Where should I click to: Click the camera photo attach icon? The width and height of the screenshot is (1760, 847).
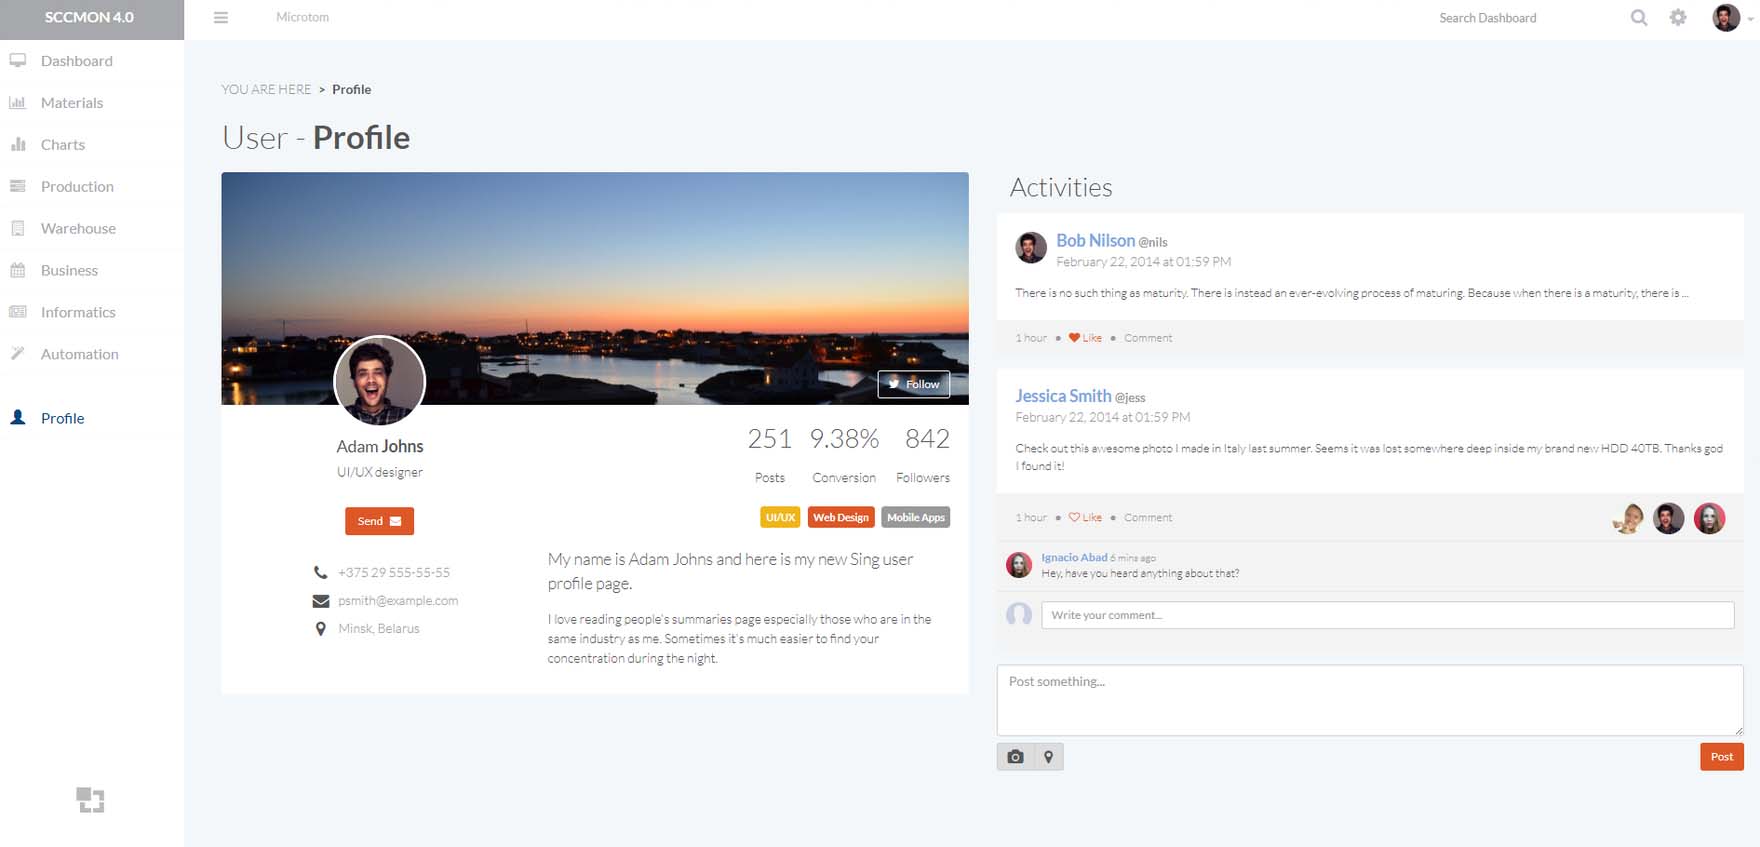pyautogui.click(x=1015, y=757)
